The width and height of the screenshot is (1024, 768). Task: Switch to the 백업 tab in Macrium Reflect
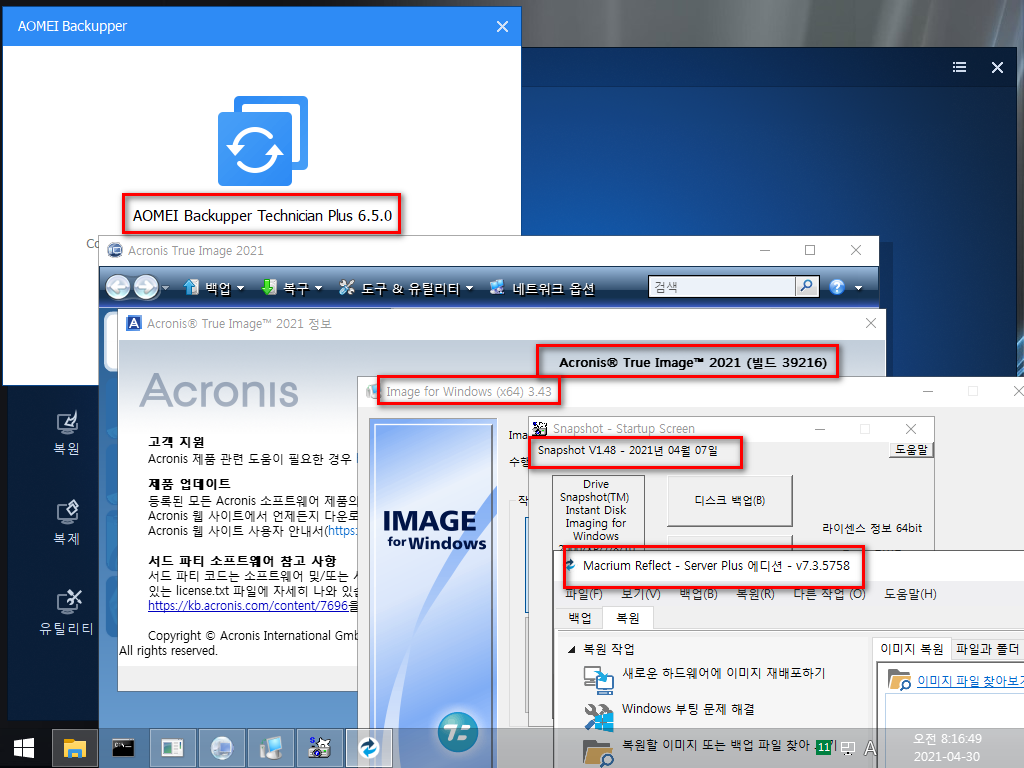(x=580, y=618)
